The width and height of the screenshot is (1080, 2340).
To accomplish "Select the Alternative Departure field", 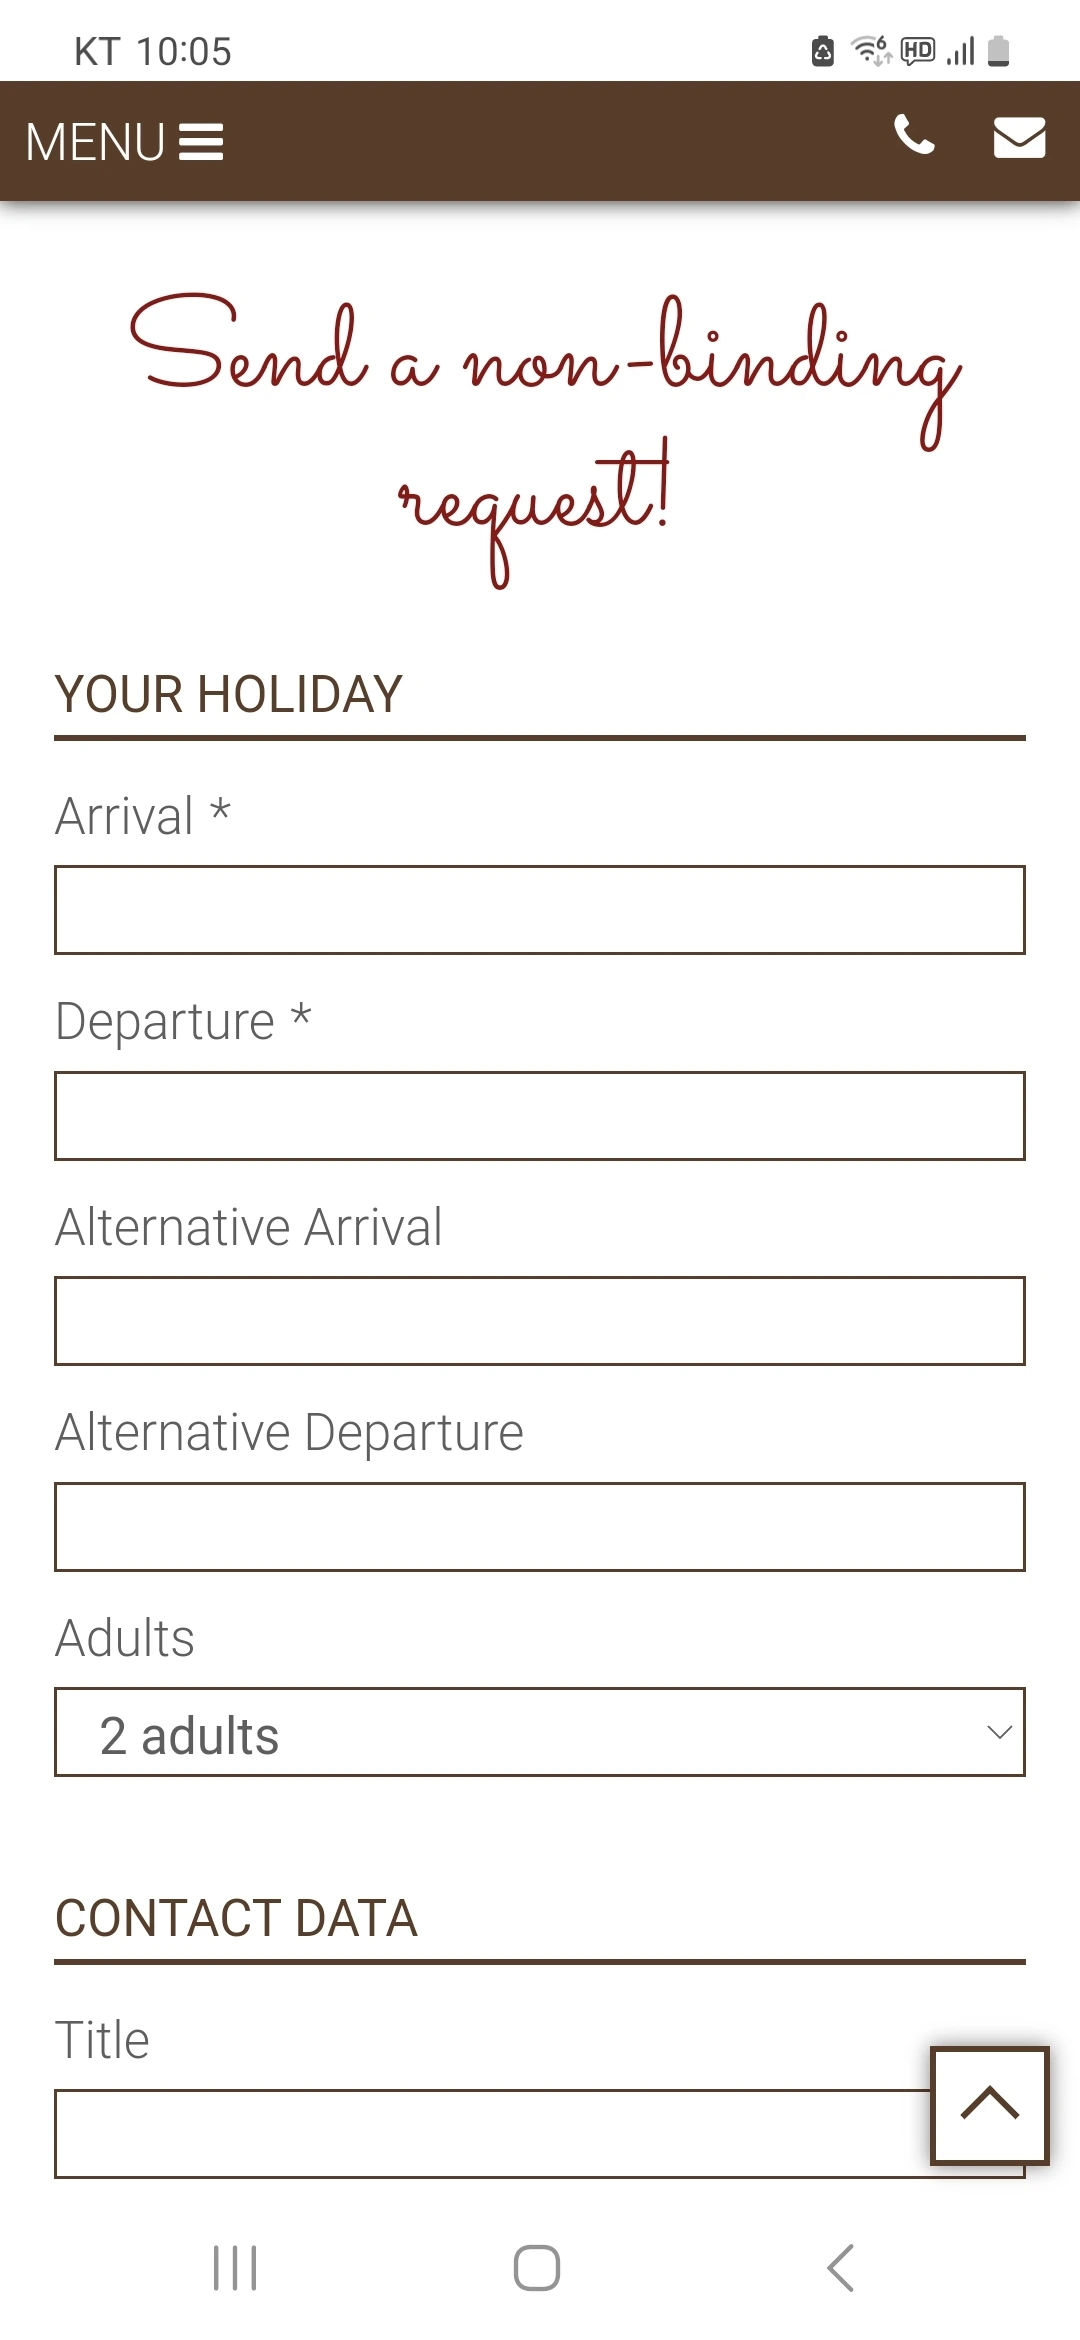I will pos(540,1527).
